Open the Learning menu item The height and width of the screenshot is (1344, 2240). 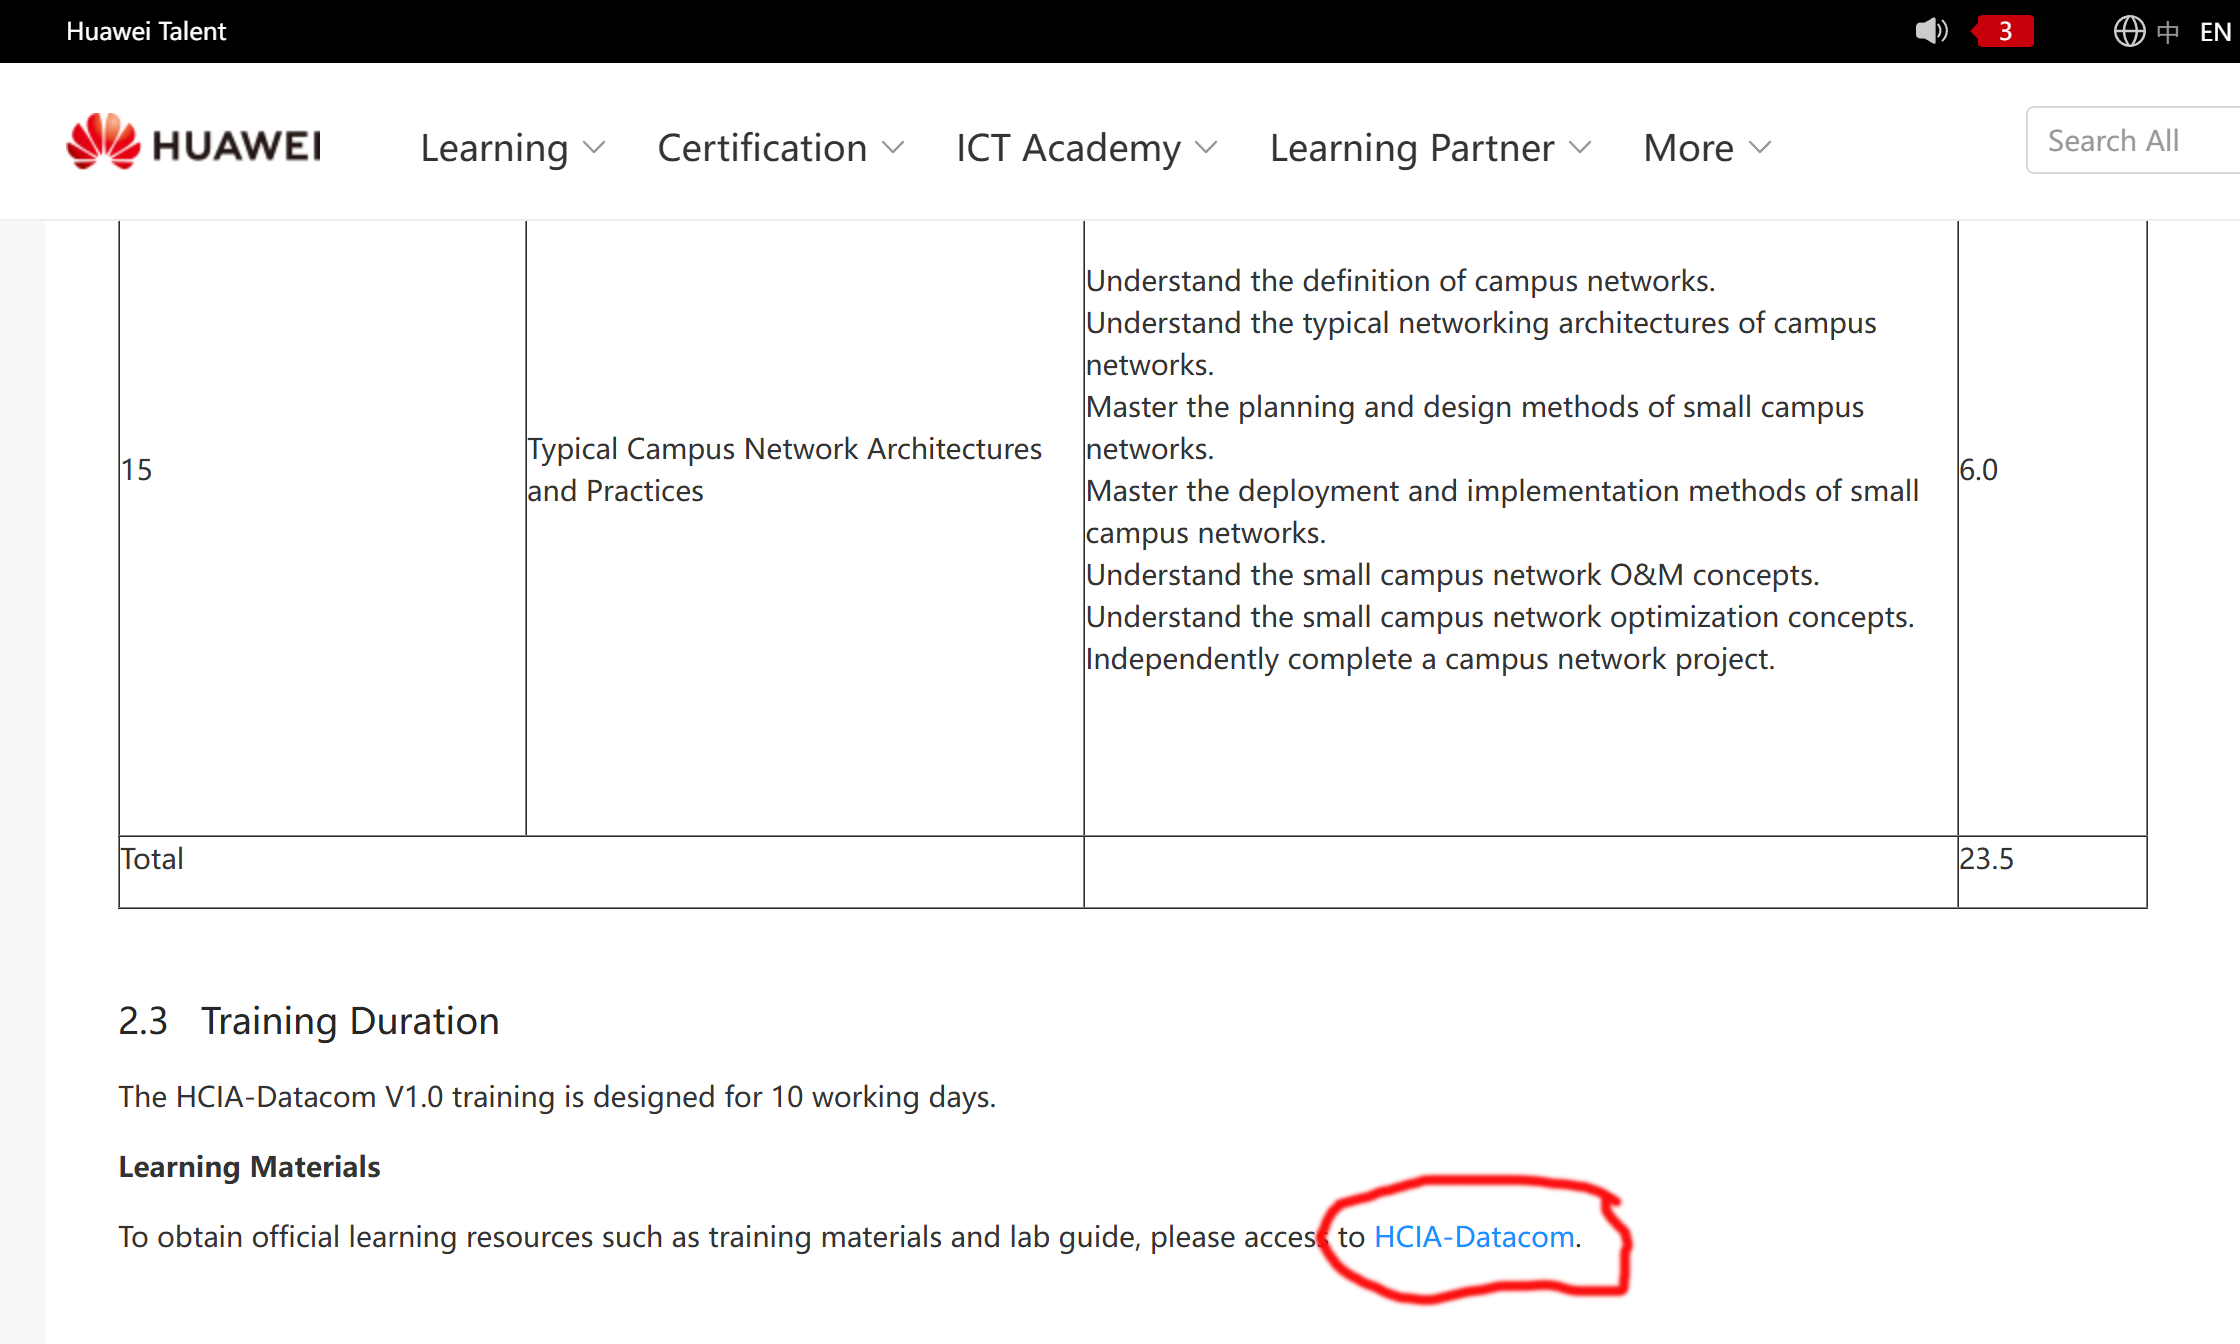click(494, 148)
